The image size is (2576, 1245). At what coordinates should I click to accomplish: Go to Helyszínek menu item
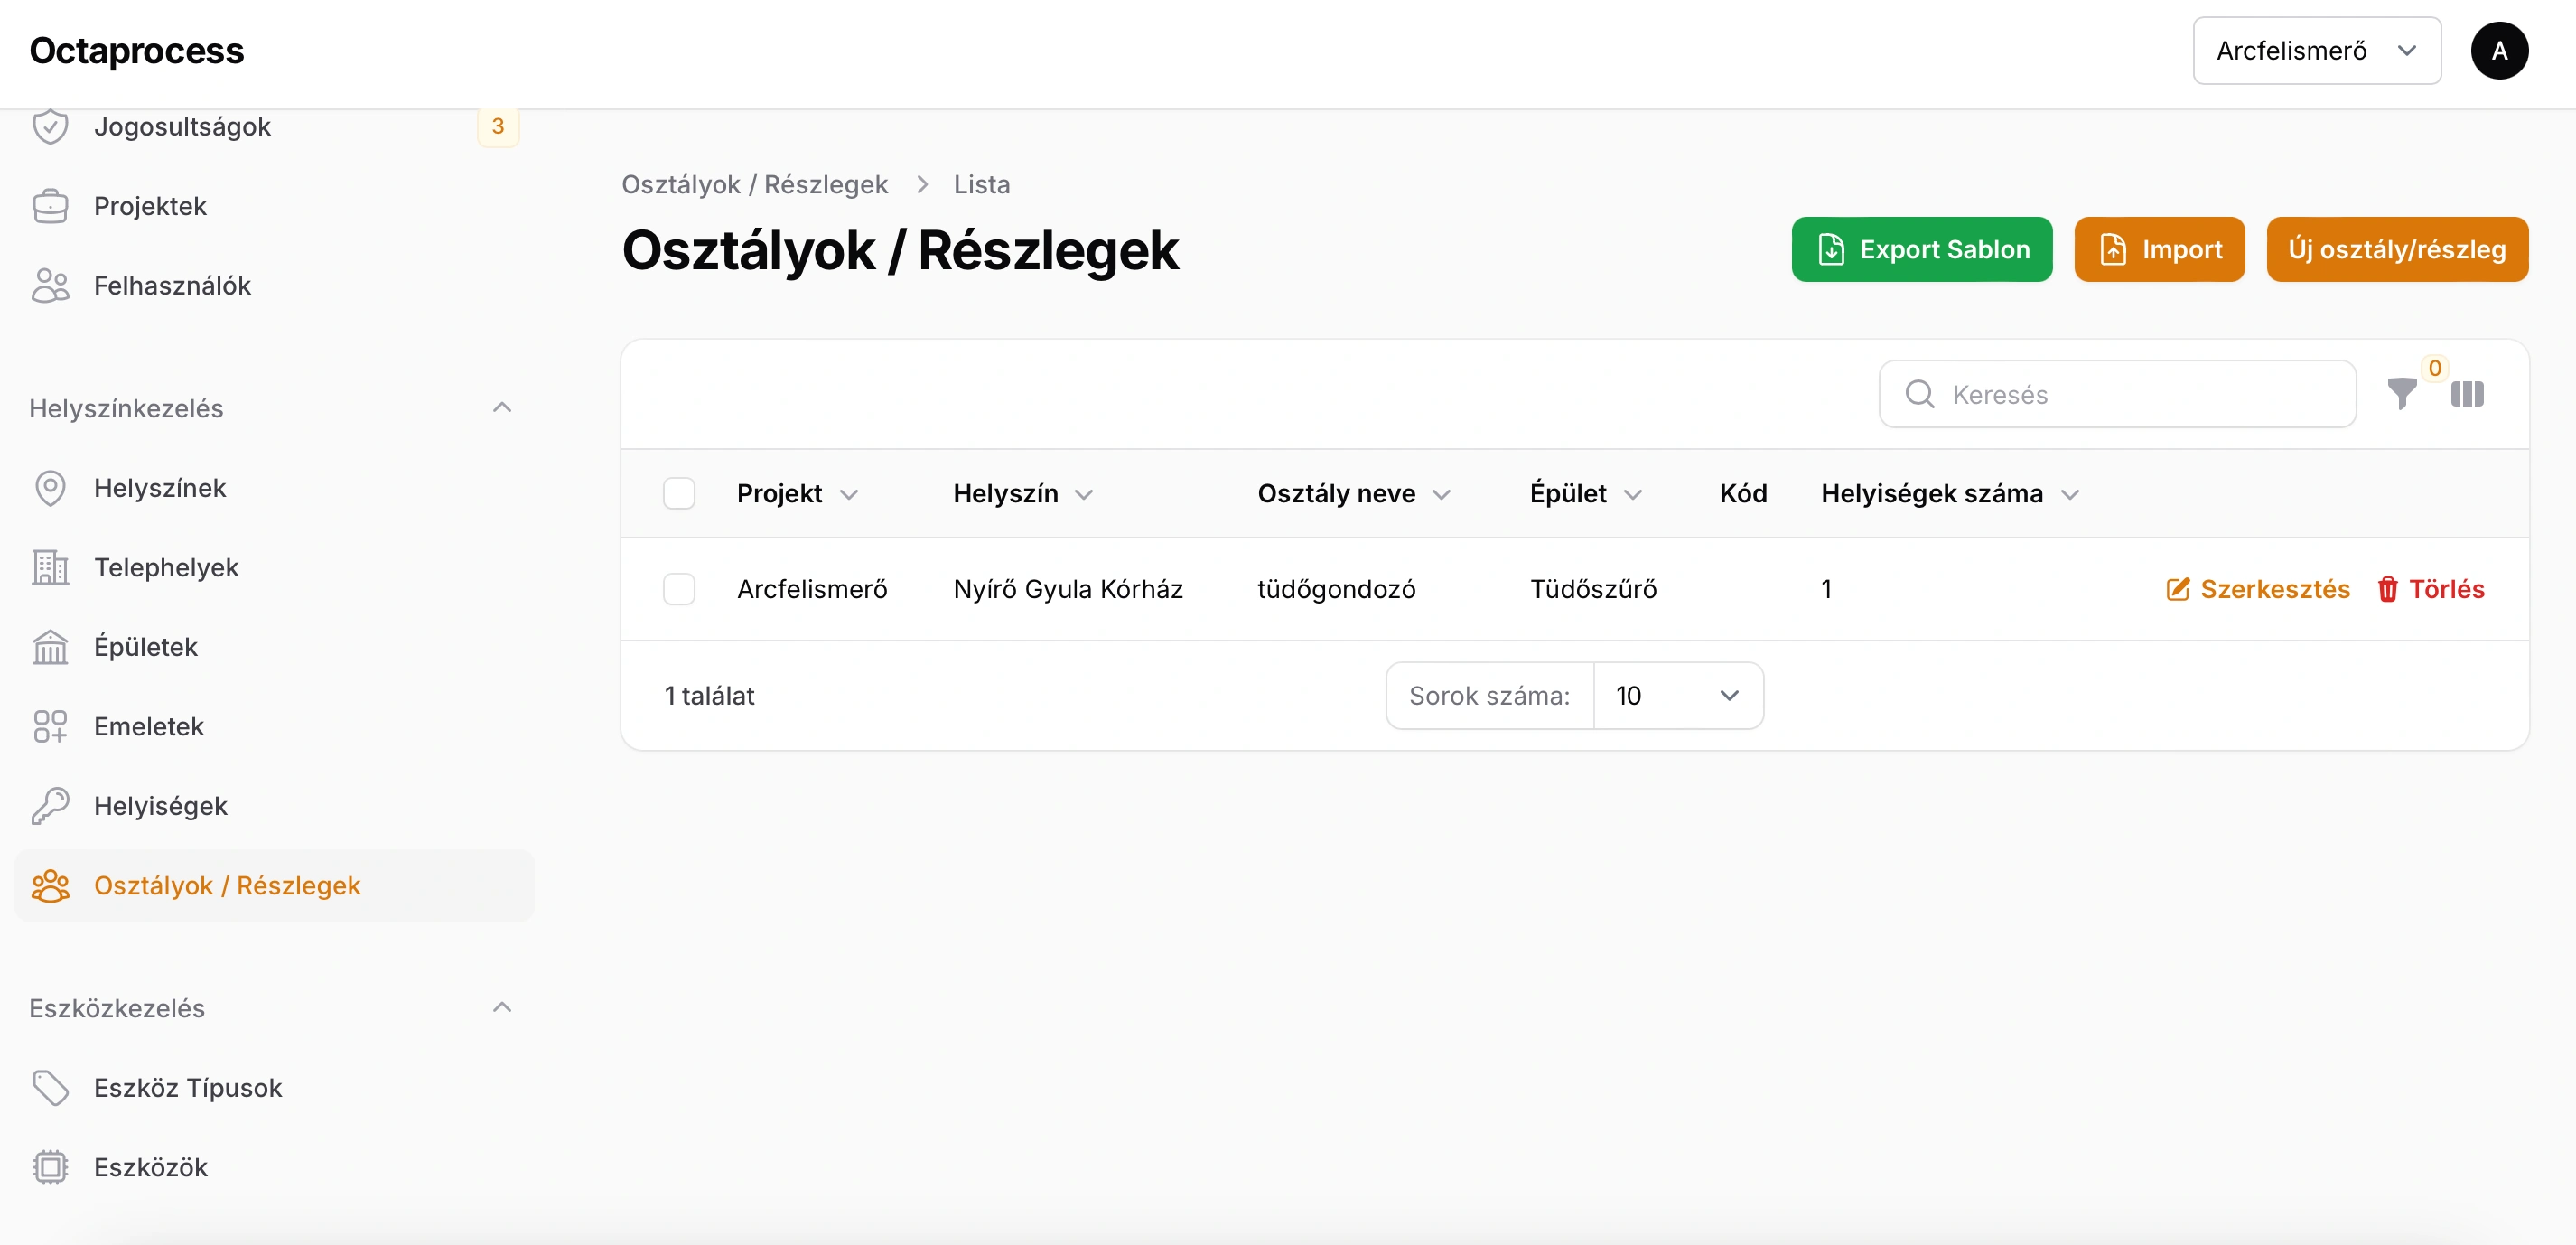[160, 488]
